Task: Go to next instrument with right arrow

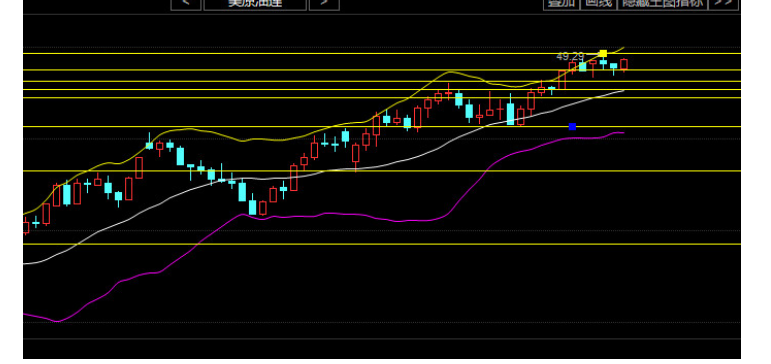Action: [324, 4]
